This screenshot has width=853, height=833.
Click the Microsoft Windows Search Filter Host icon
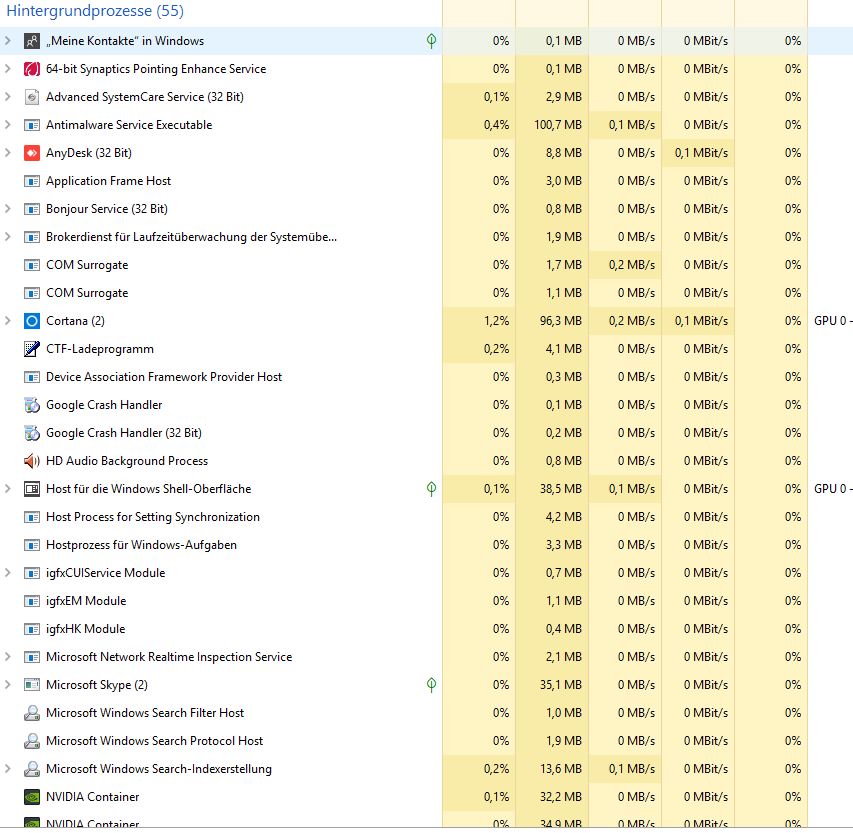point(32,713)
